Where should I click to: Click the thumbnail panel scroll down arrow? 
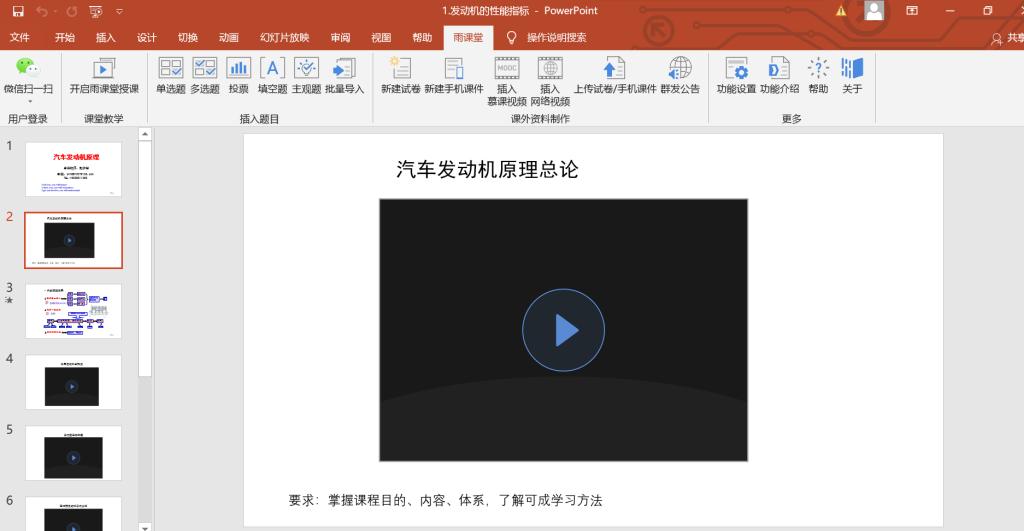pyautogui.click(x=145, y=526)
